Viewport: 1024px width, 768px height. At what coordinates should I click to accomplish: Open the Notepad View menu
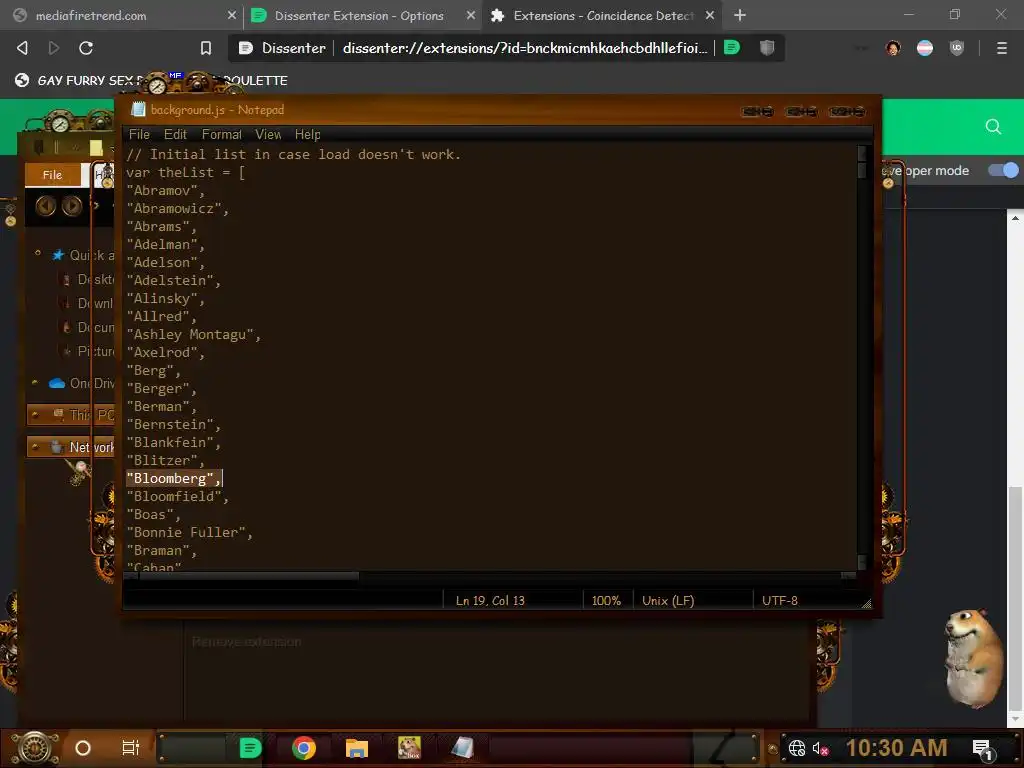point(268,135)
